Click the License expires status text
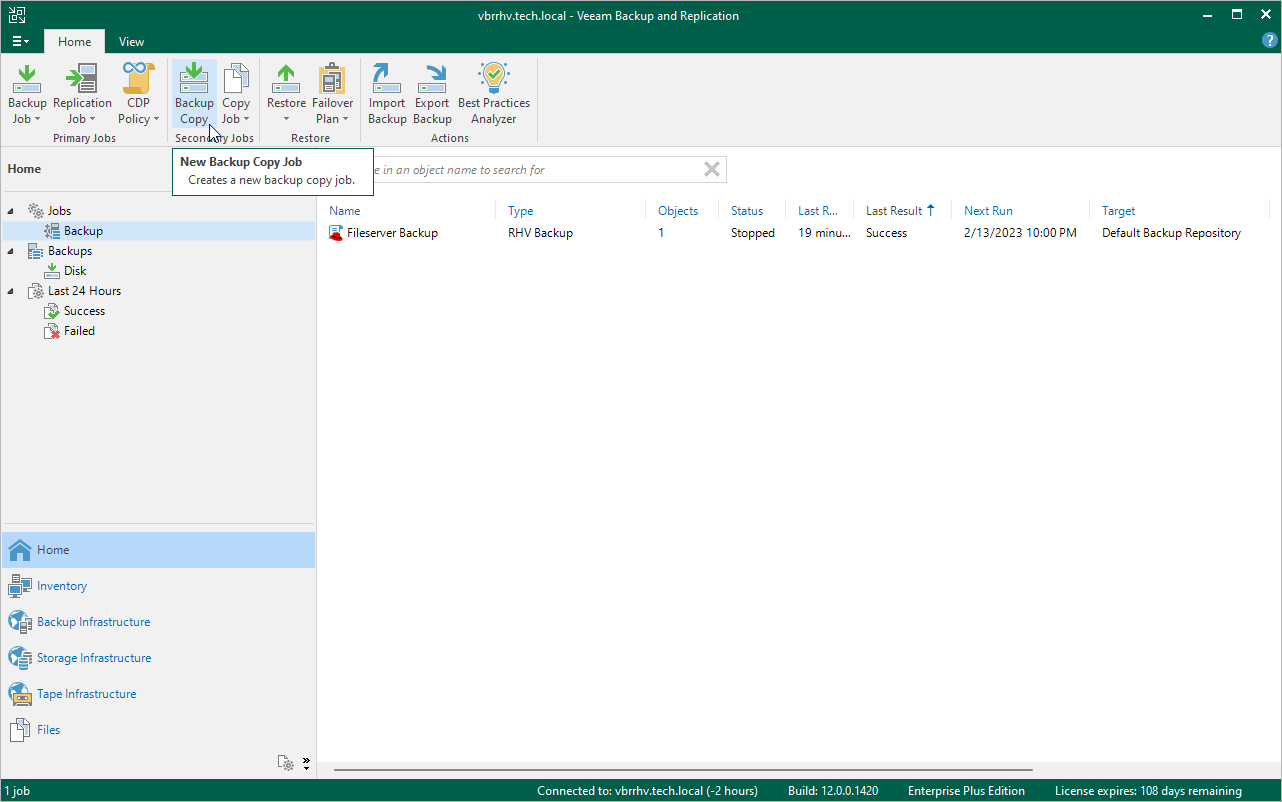 tap(1148, 791)
